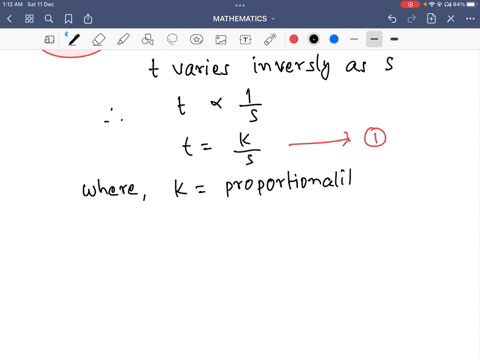Select the thickest stroke width
Image resolution: width=480 pixels, height=360 pixels.
394,39
